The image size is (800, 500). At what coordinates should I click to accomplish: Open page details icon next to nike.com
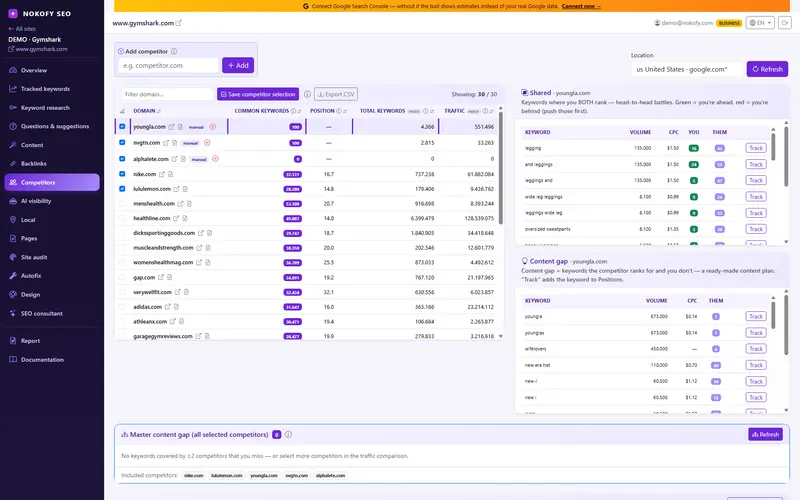point(171,174)
